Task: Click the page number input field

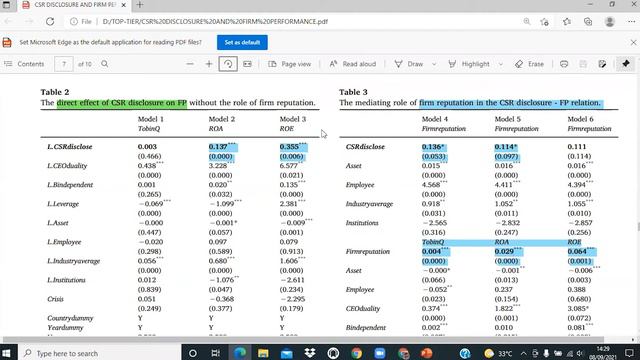Action: pos(64,64)
